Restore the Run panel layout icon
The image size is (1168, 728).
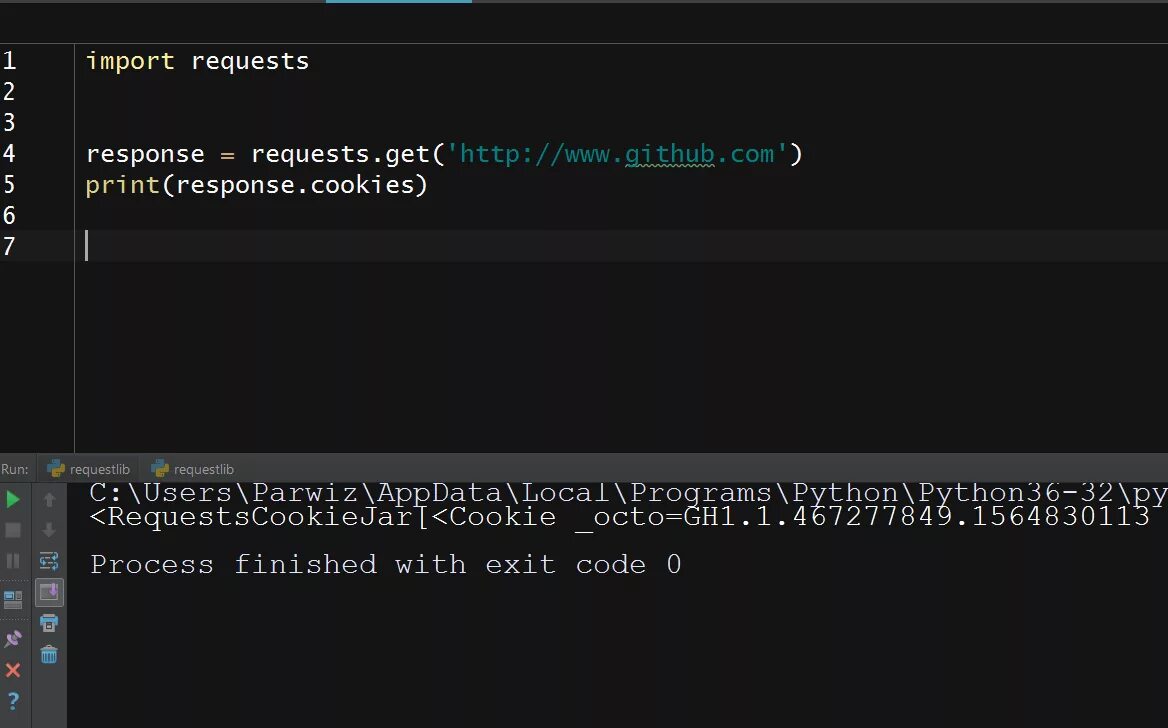coord(13,600)
